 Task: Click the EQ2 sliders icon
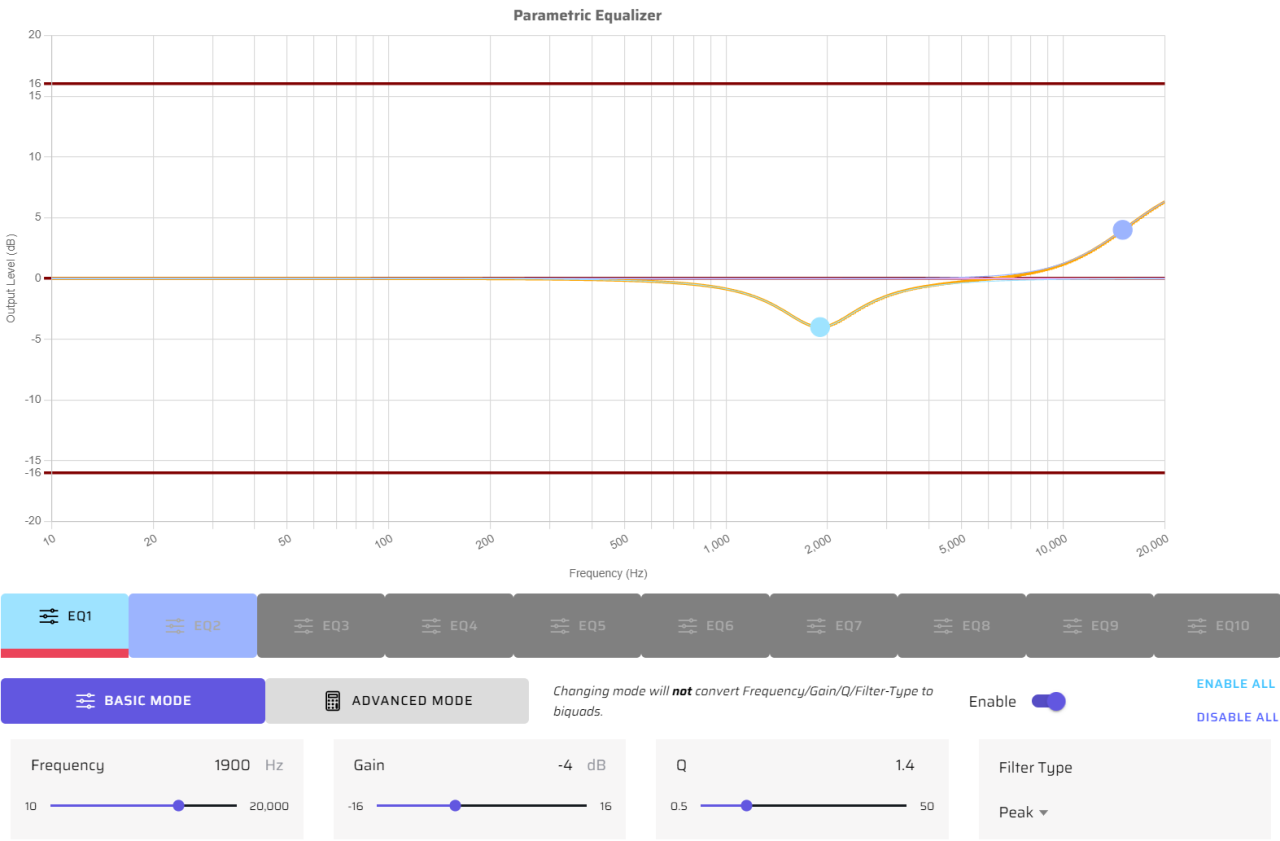coord(175,626)
